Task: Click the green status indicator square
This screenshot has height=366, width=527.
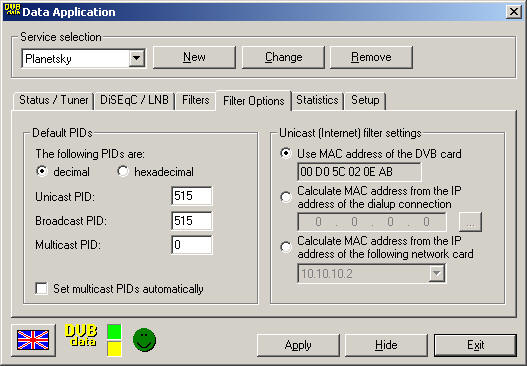Action: [114, 332]
